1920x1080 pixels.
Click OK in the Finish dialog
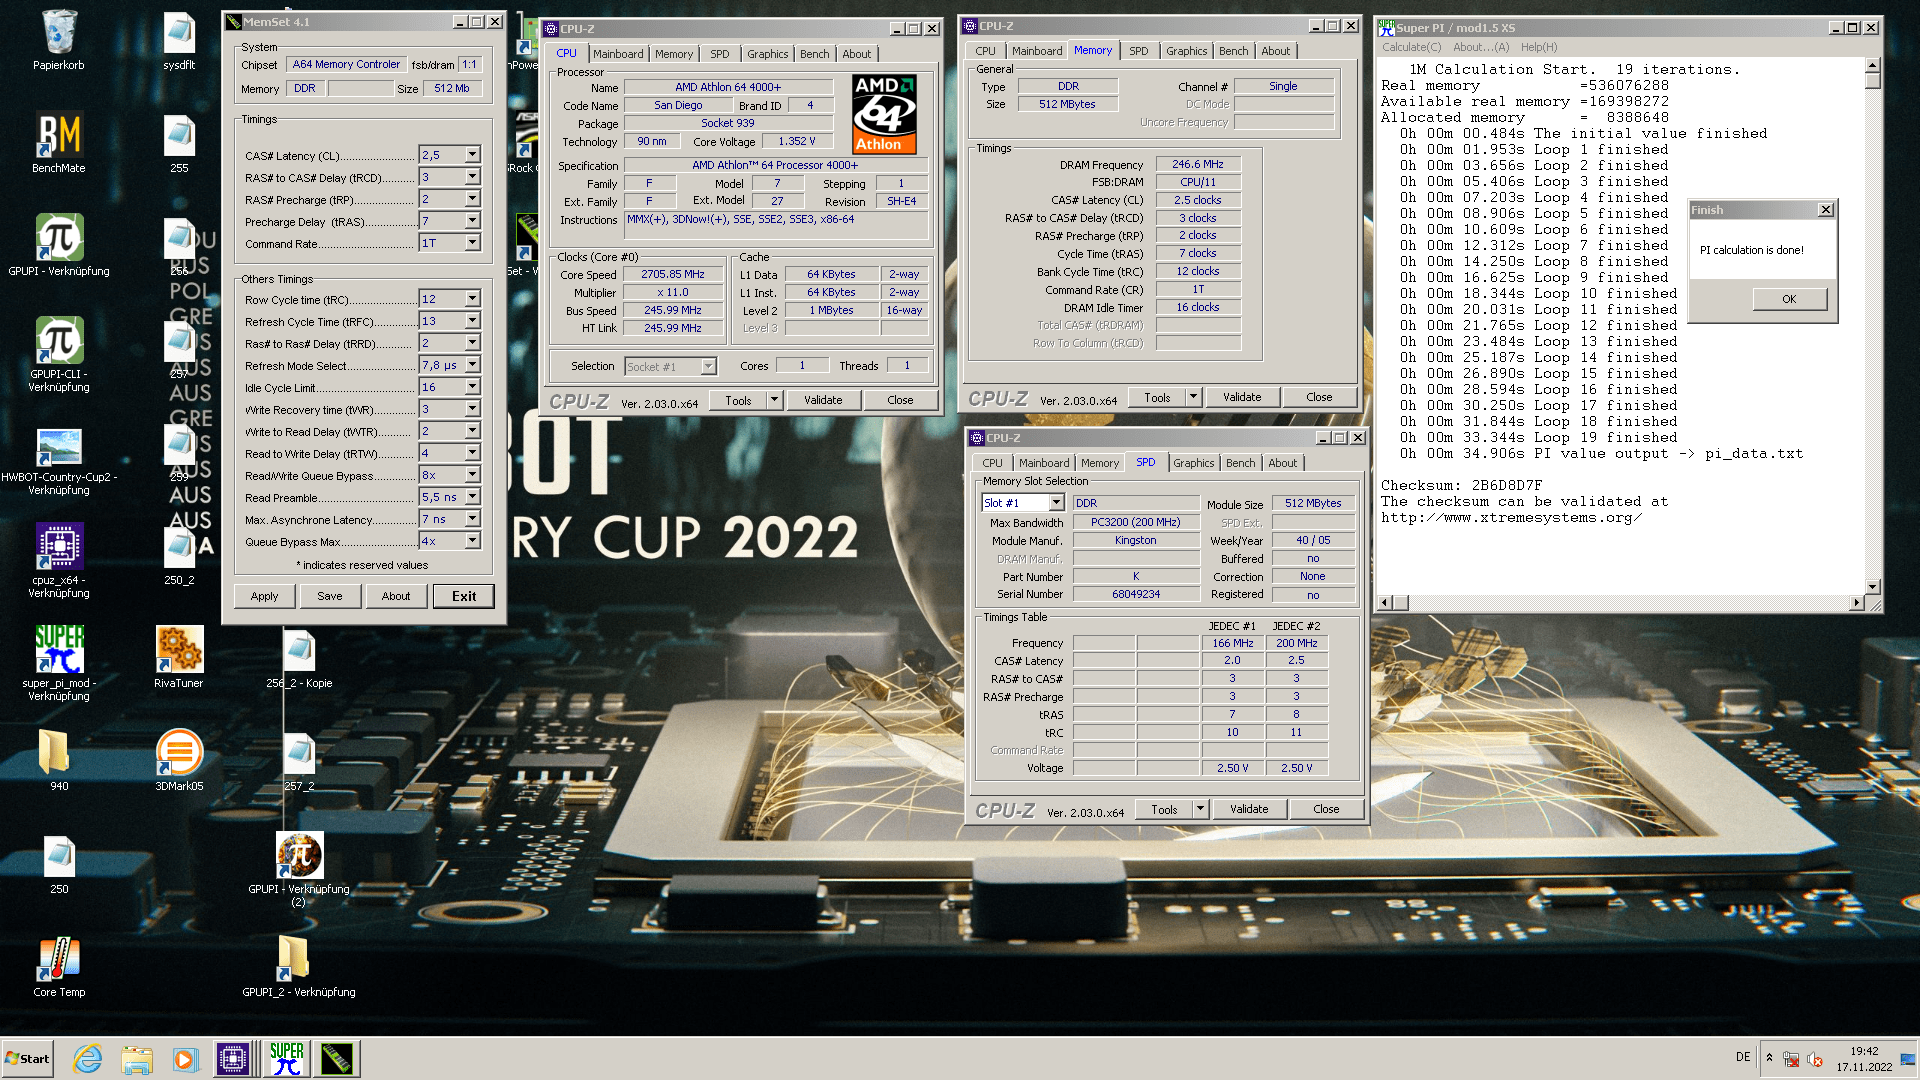pyautogui.click(x=1789, y=299)
